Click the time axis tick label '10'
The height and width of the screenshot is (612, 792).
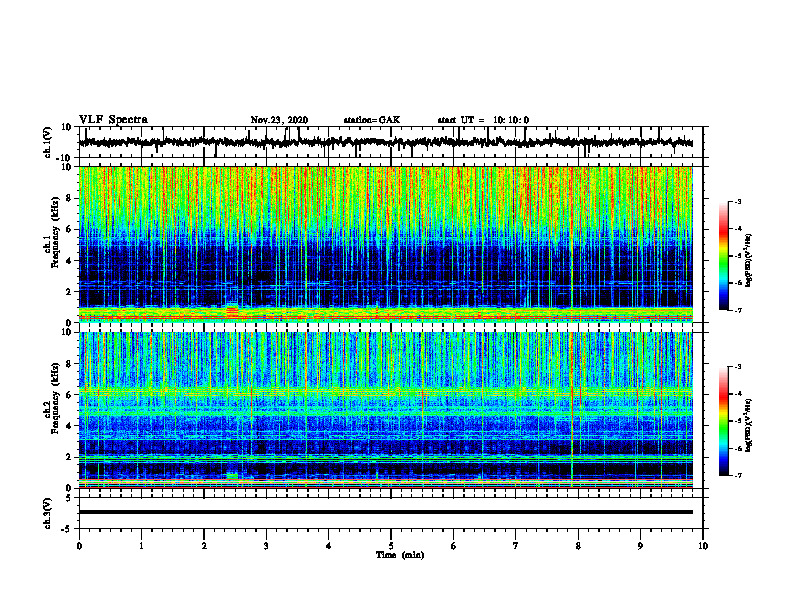[703, 546]
